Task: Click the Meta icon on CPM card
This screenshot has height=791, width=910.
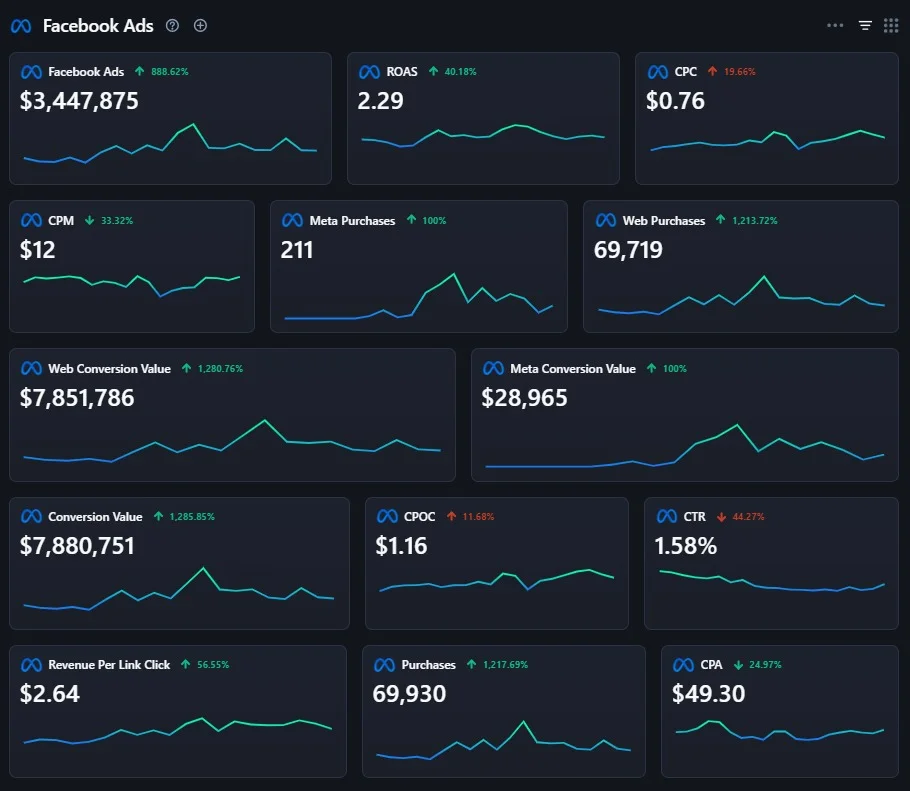Action: 31,221
